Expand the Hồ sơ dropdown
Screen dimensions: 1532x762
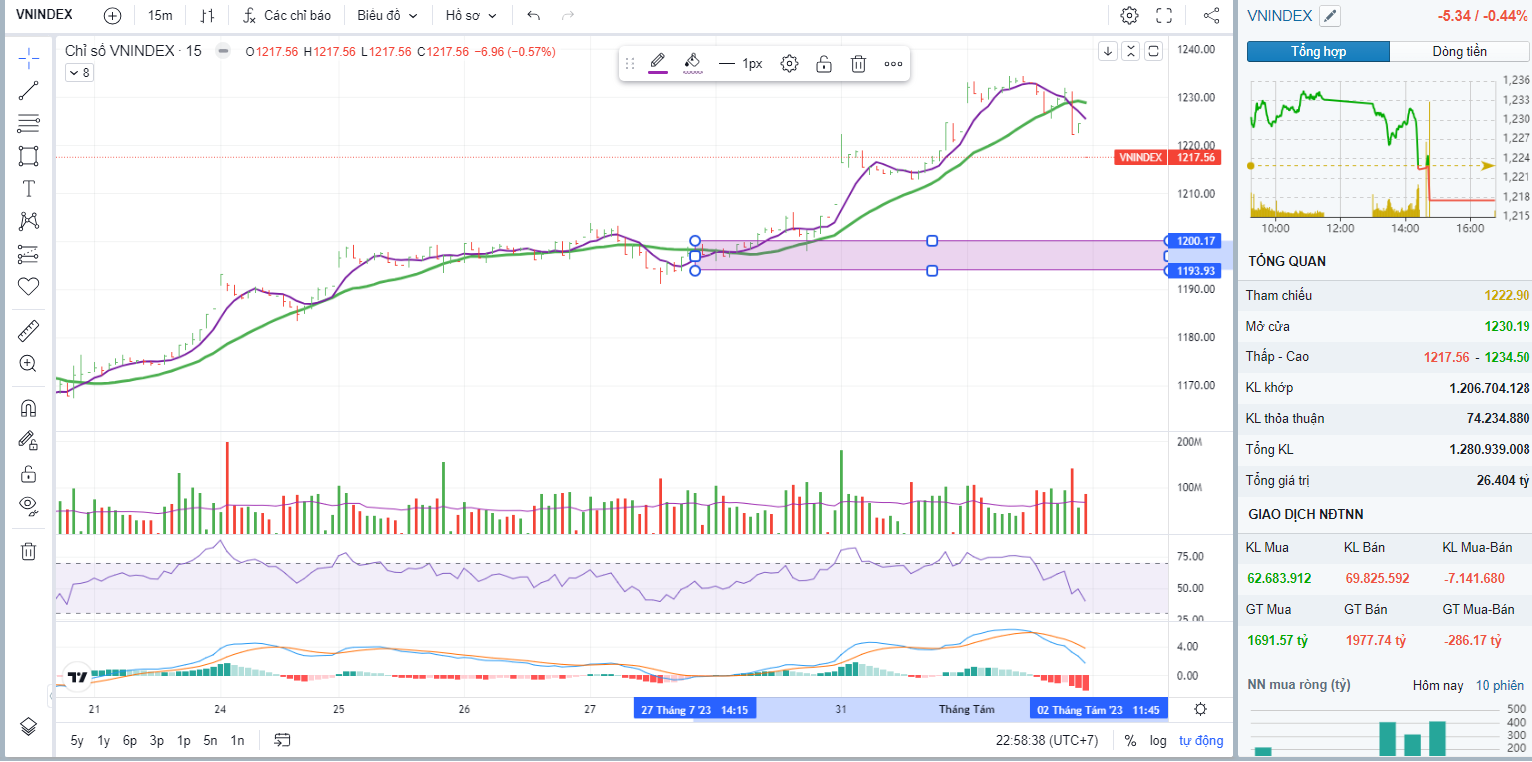click(471, 16)
